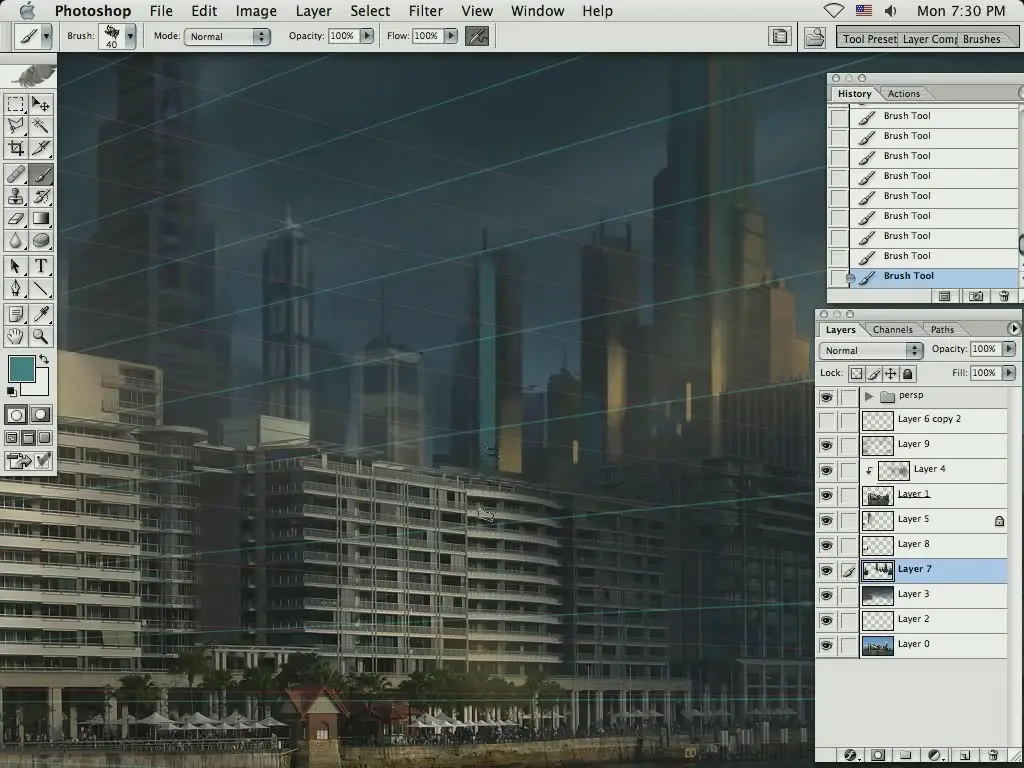Enable the airbrush option
The image size is (1024, 768).
(x=477, y=36)
